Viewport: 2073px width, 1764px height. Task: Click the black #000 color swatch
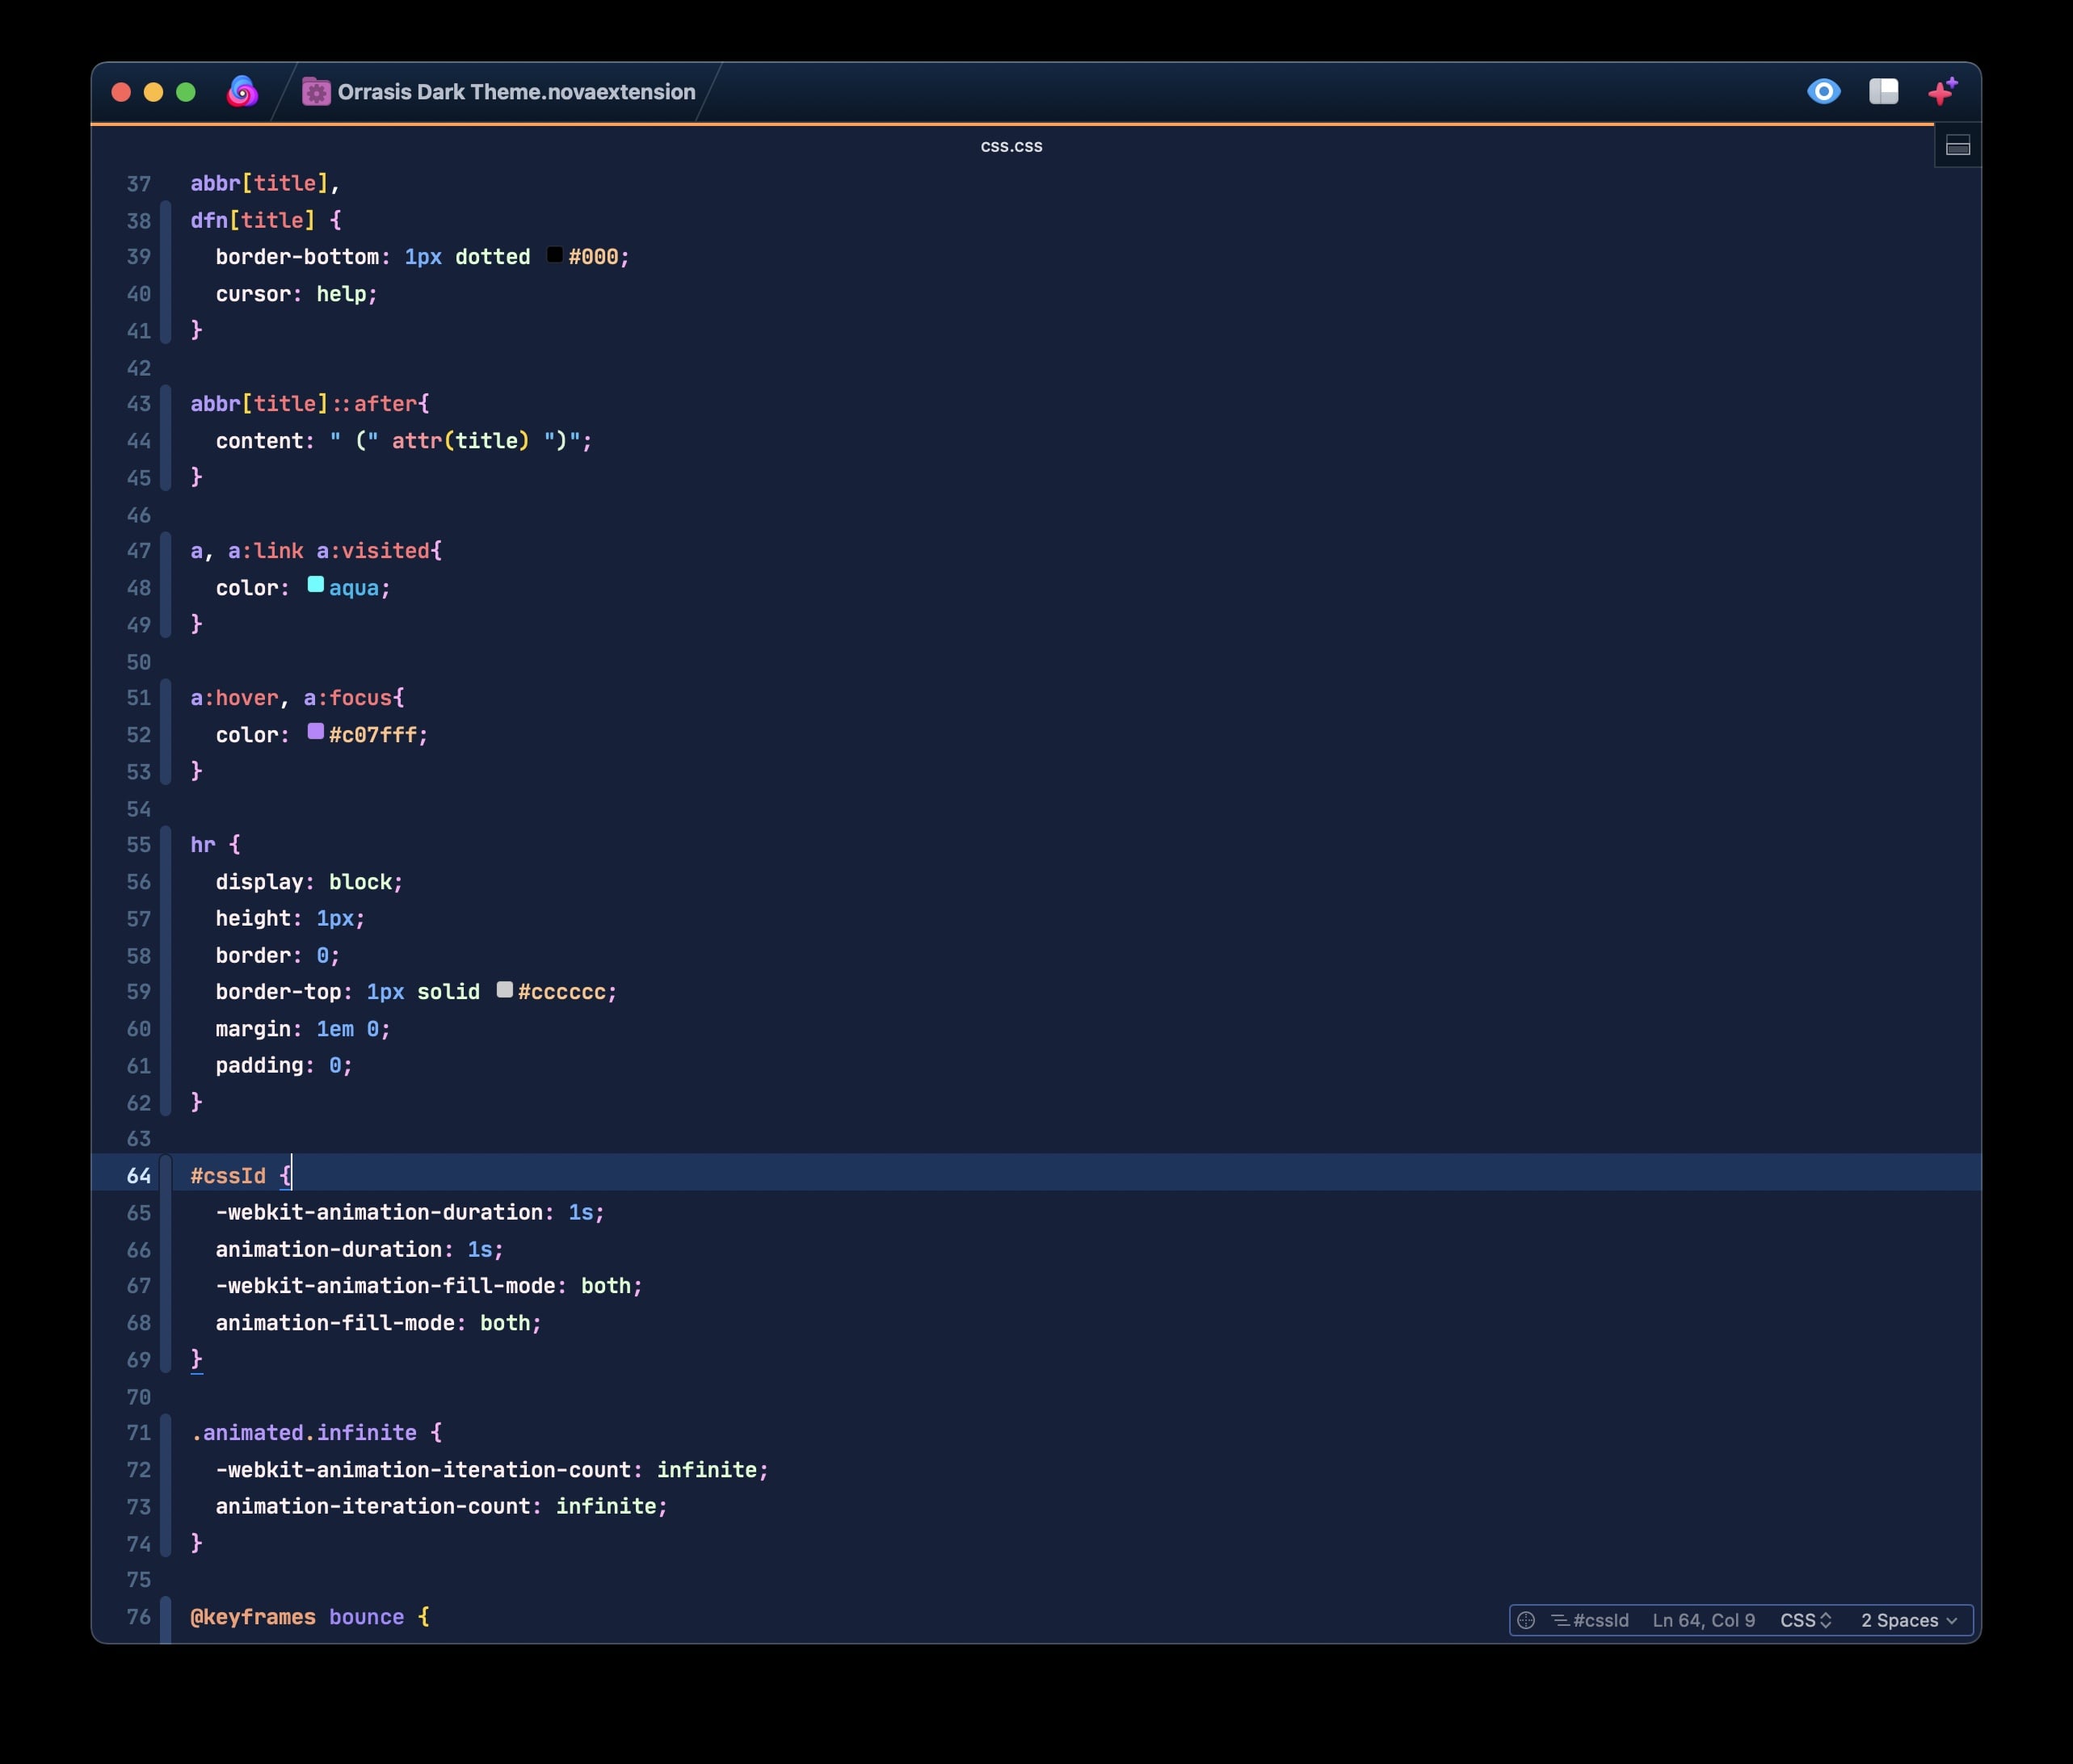[x=554, y=254]
